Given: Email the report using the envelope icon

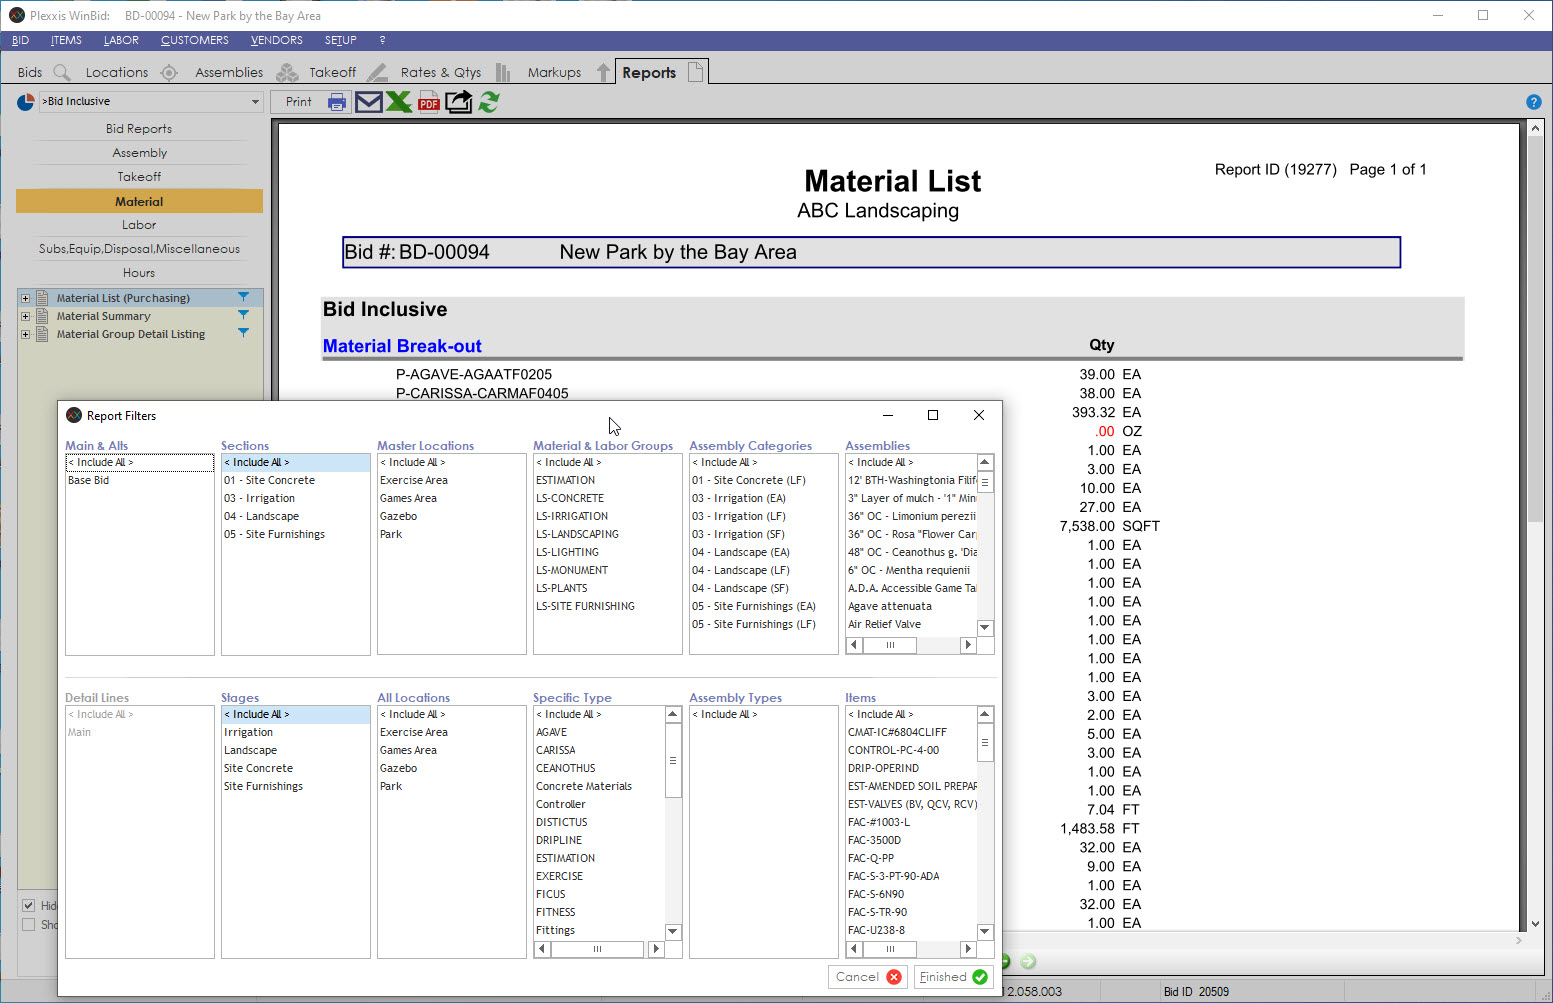Looking at the screenshot, I should pos(369,102).
